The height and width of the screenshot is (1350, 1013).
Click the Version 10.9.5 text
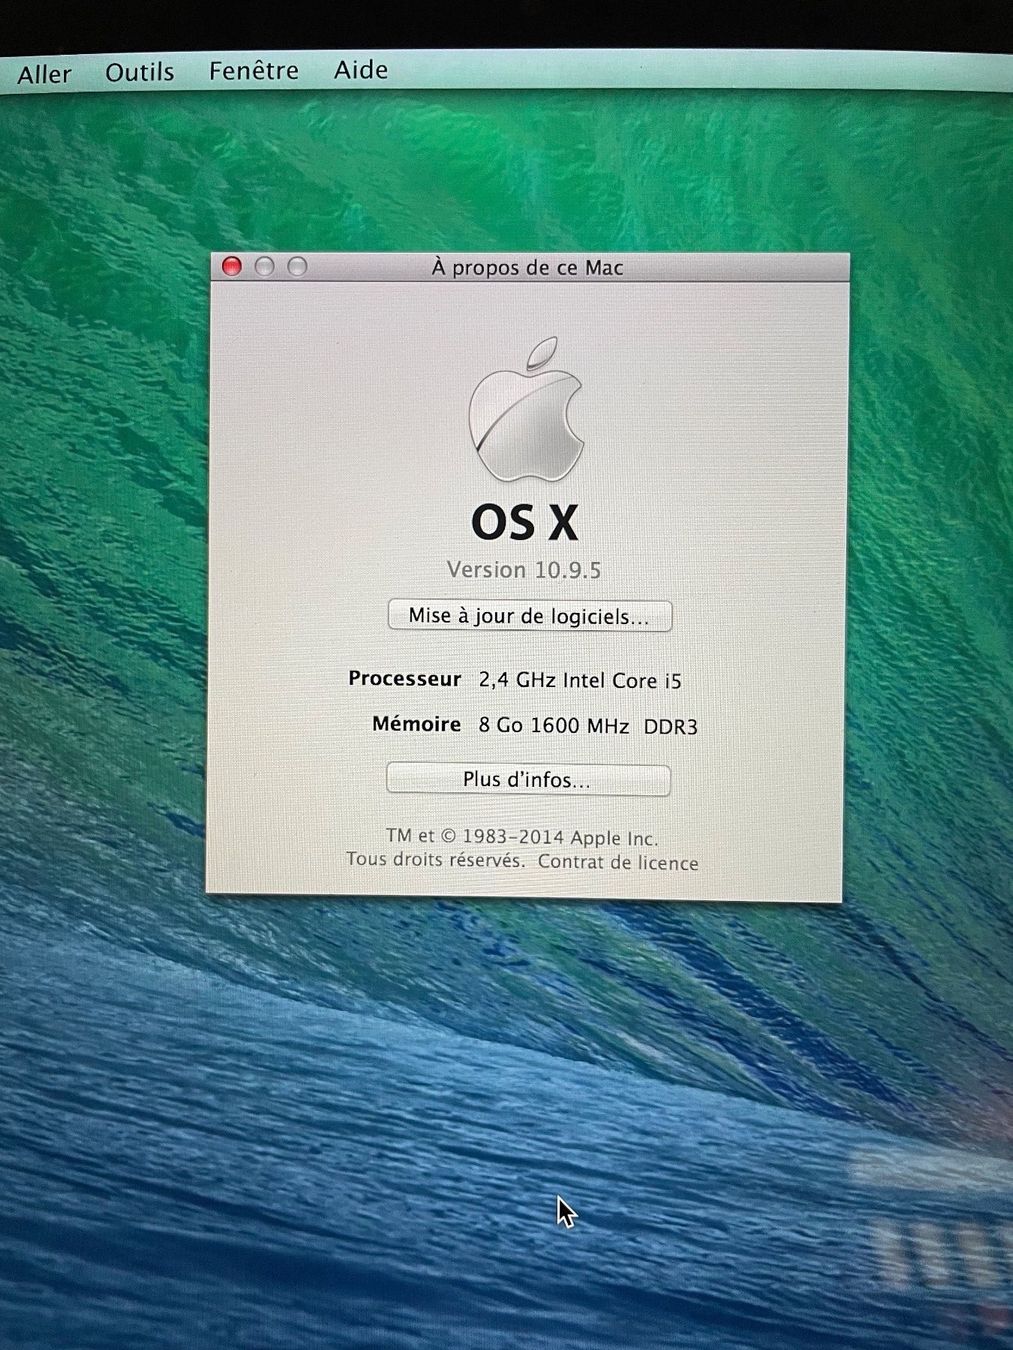click(x=524, y=570)
